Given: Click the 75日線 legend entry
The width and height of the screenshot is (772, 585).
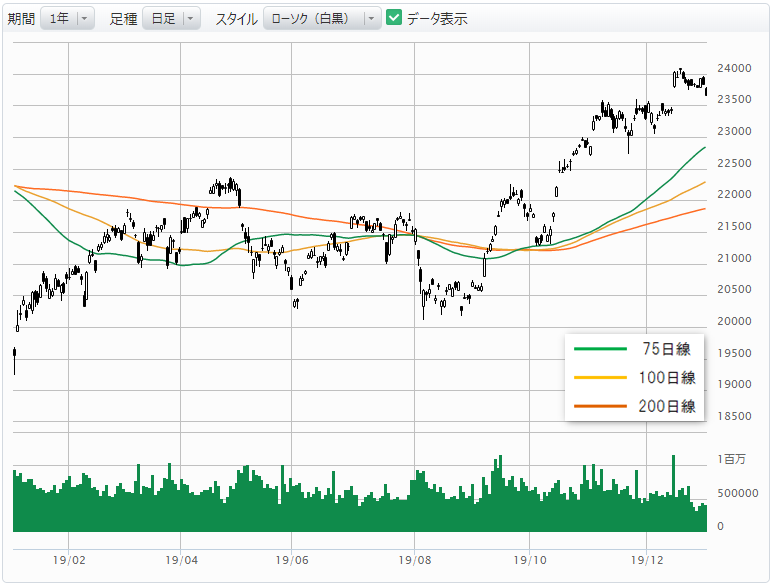Looking at the screenshot, I should click(634, 349).
